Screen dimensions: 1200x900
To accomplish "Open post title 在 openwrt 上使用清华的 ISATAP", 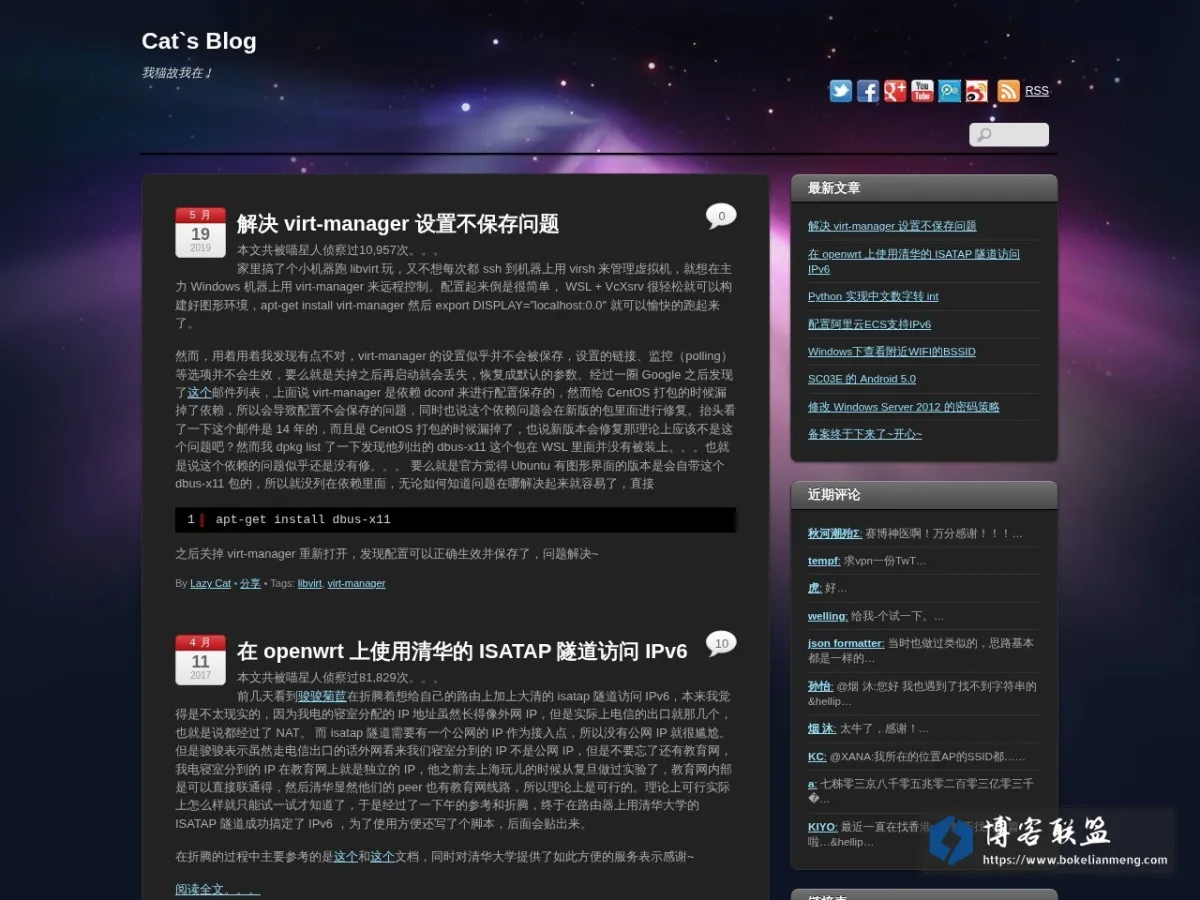I will pyautogui.click(x=462, y=652).
